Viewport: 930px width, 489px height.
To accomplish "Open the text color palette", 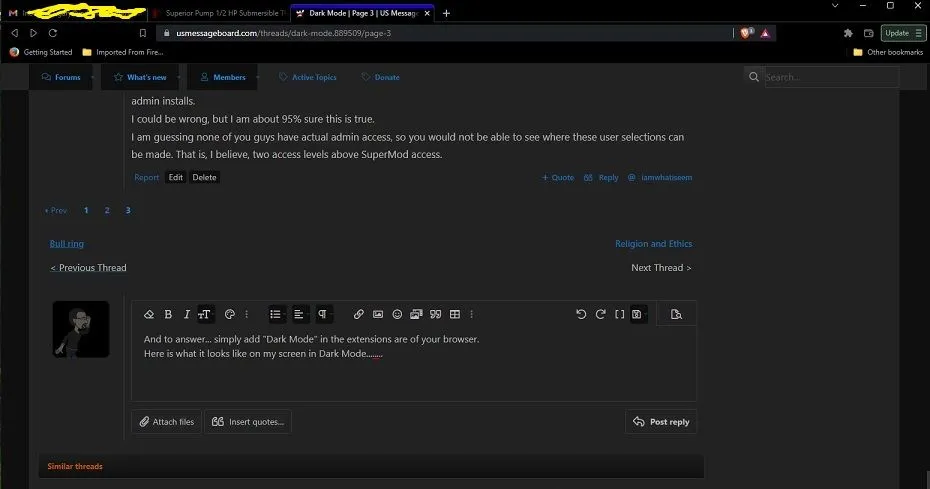I will coord(229,314).
